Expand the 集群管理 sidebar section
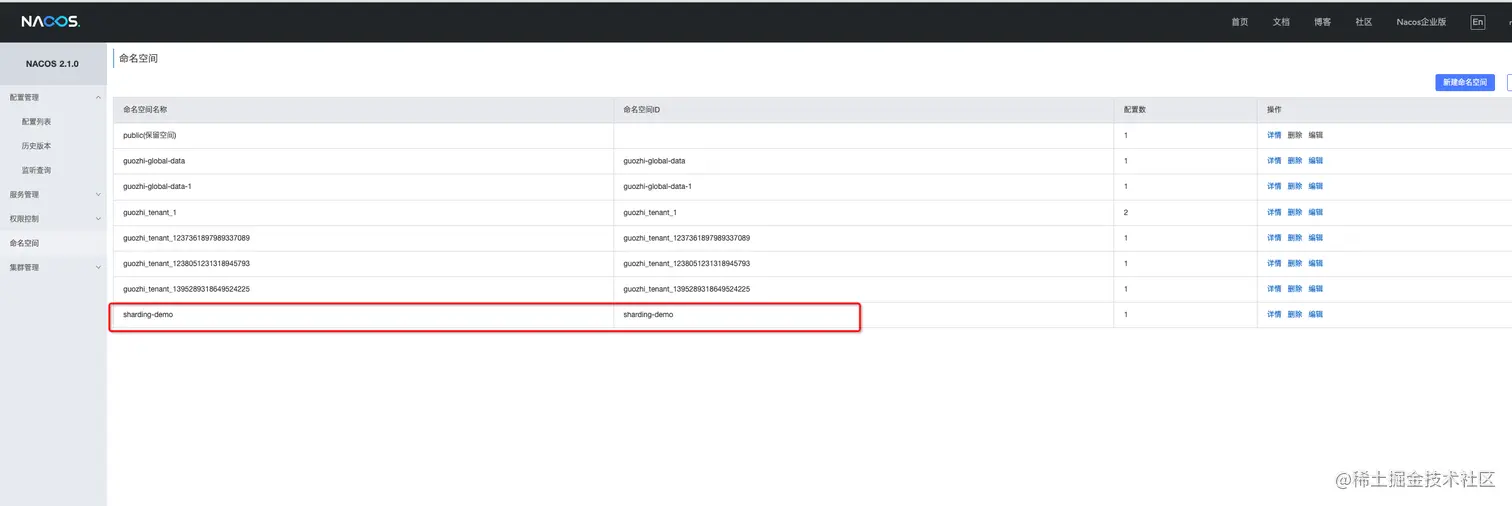 [x=53, y=267]
